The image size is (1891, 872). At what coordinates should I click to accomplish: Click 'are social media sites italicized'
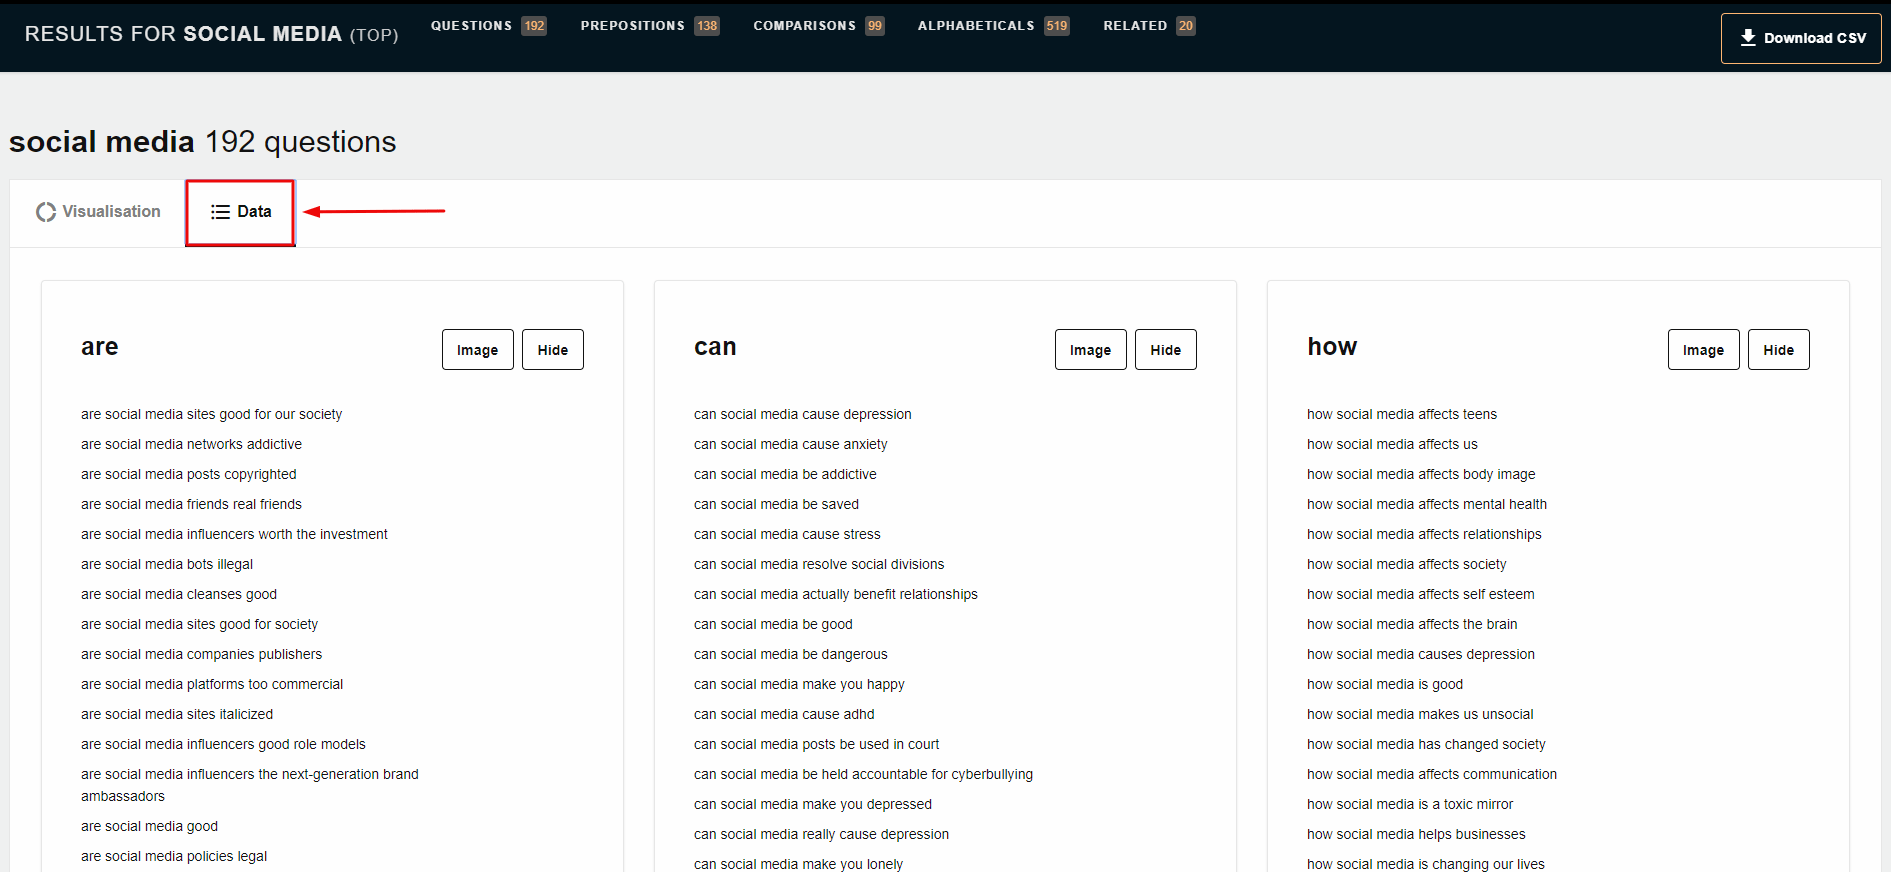click(177, 714)
